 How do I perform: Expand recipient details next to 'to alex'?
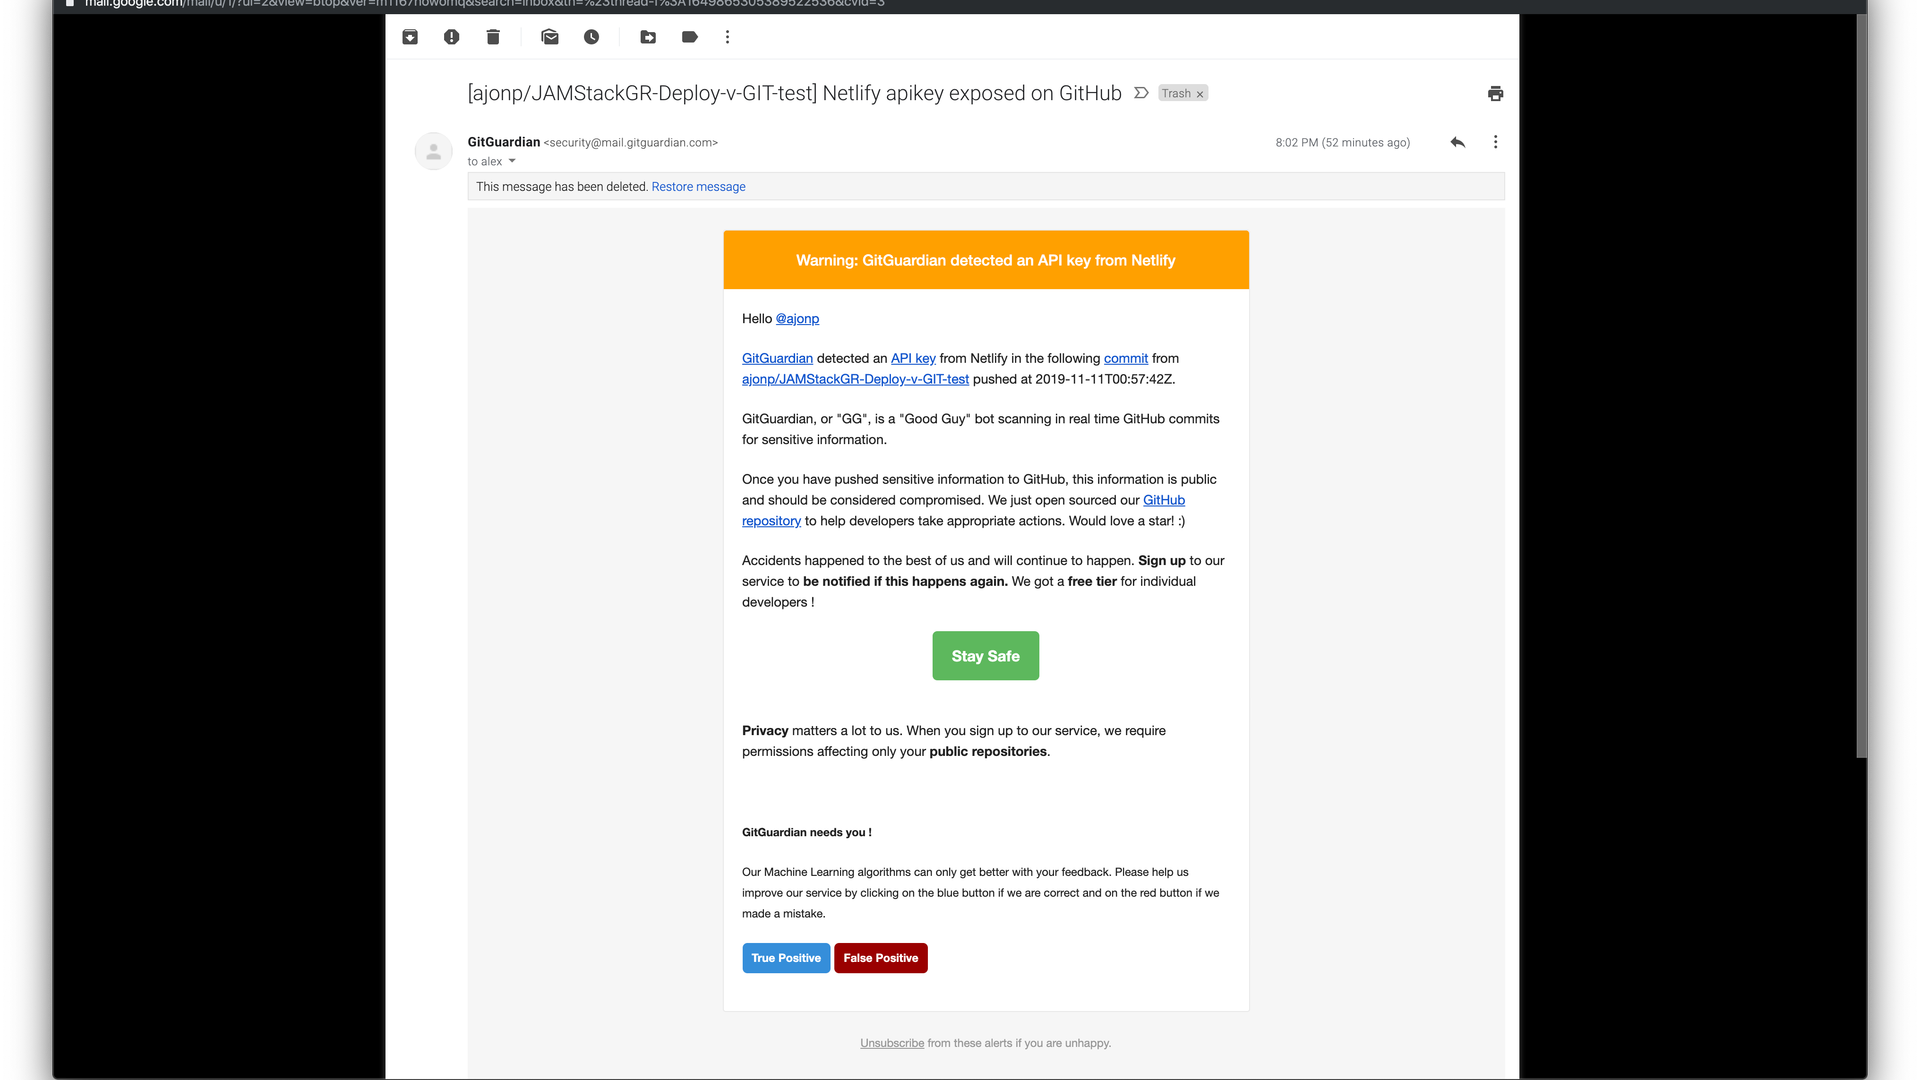click(x=512, y=161)
